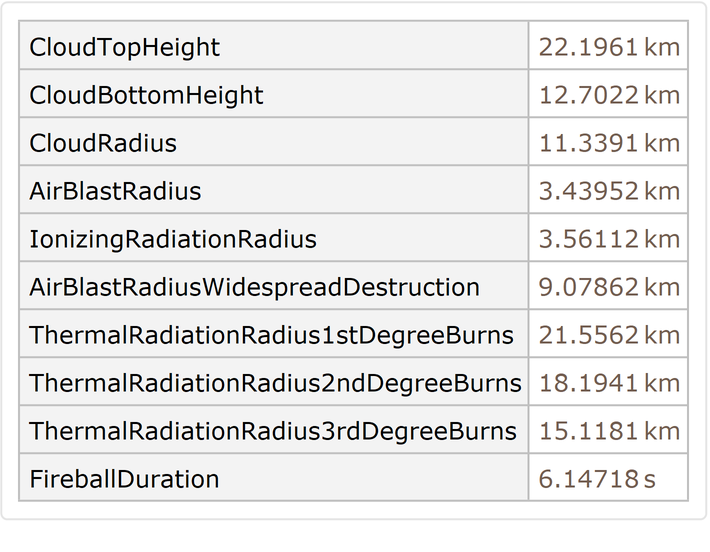Viewport: 710px width, 552px height.
Task: Click the CloudBottomHeight row label
Action: pos(147,95)
